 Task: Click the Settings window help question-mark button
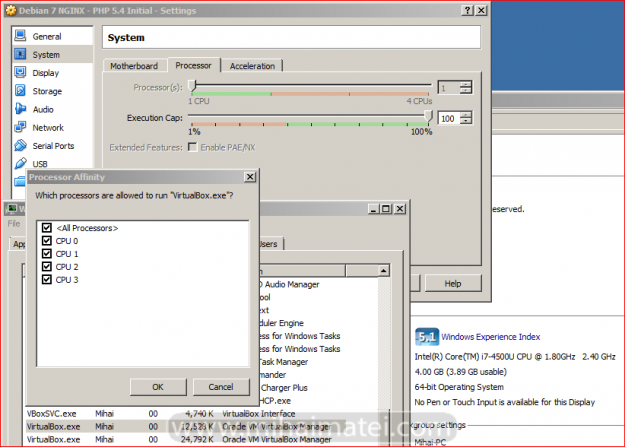[x=468, y=10]
